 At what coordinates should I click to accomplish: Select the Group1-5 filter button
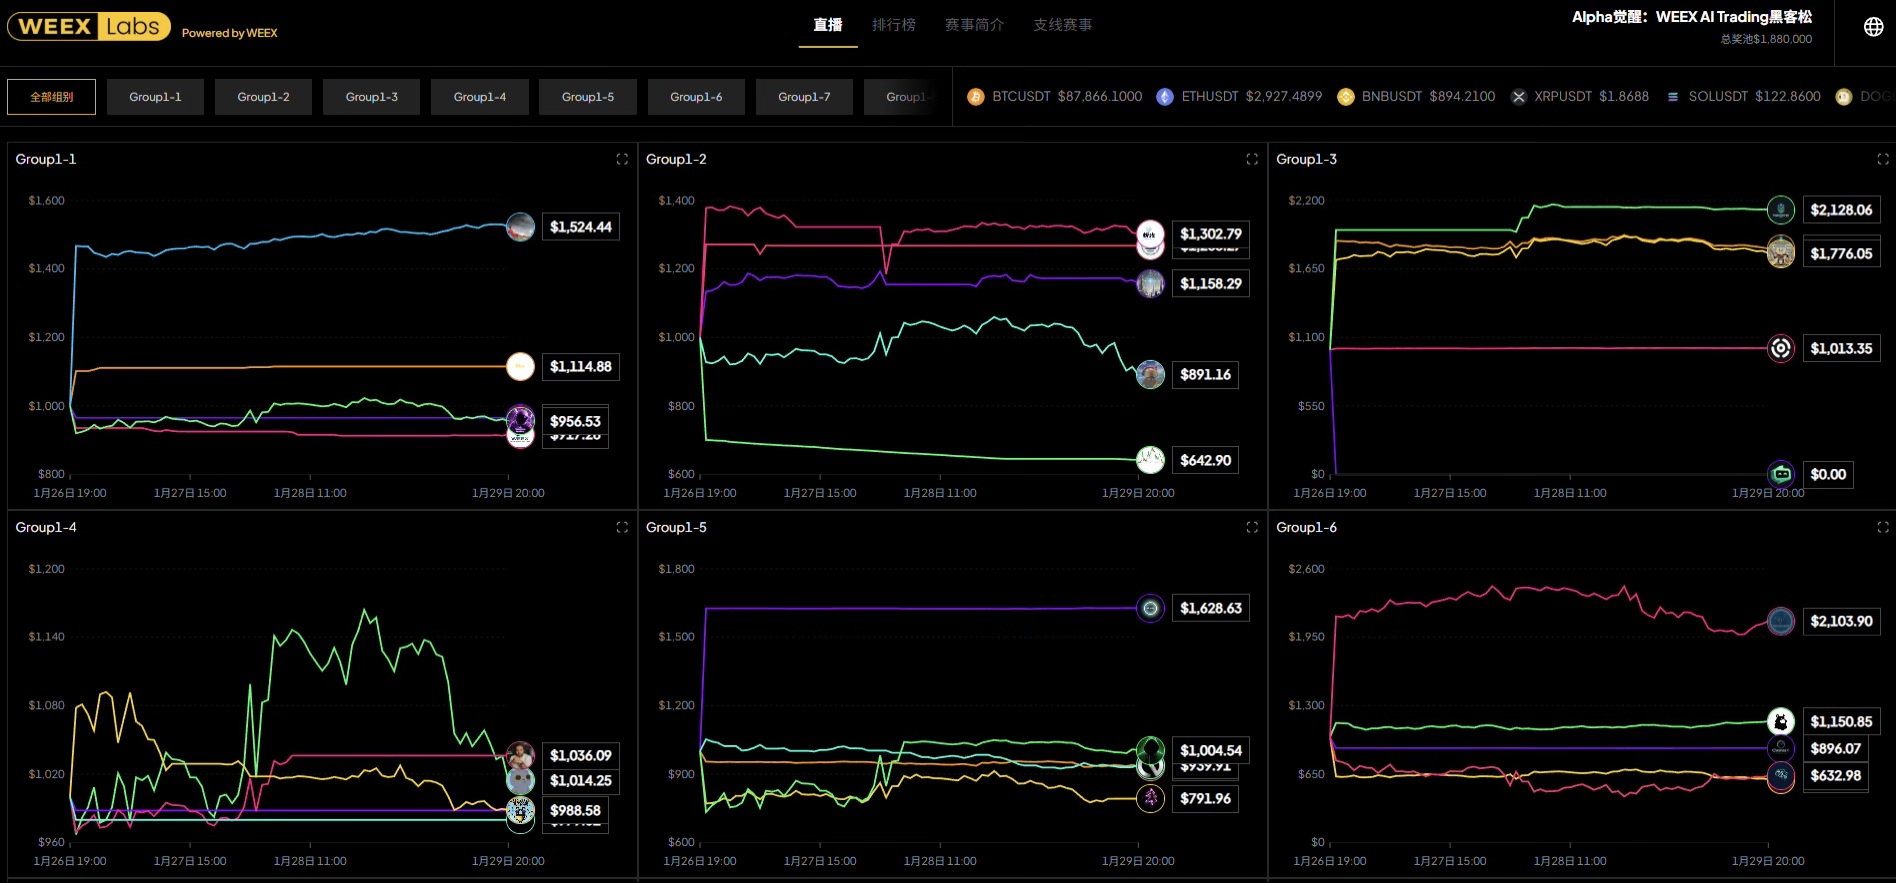coord(588,97)
